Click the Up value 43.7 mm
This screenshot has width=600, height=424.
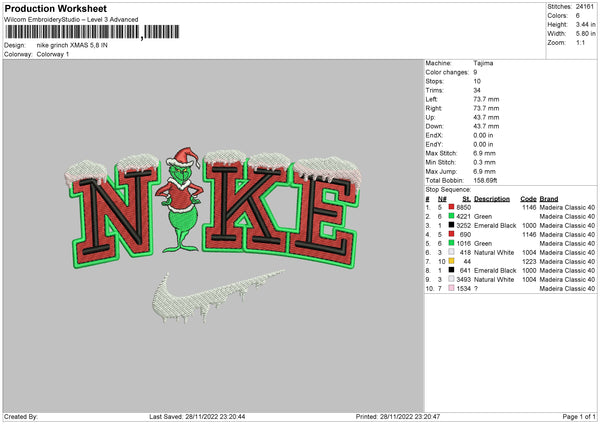point(486,117)
